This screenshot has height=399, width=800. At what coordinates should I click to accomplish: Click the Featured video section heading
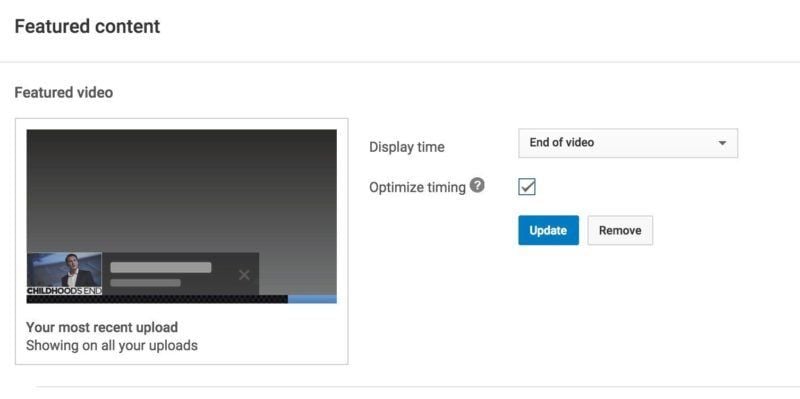[x=64, y=92]
